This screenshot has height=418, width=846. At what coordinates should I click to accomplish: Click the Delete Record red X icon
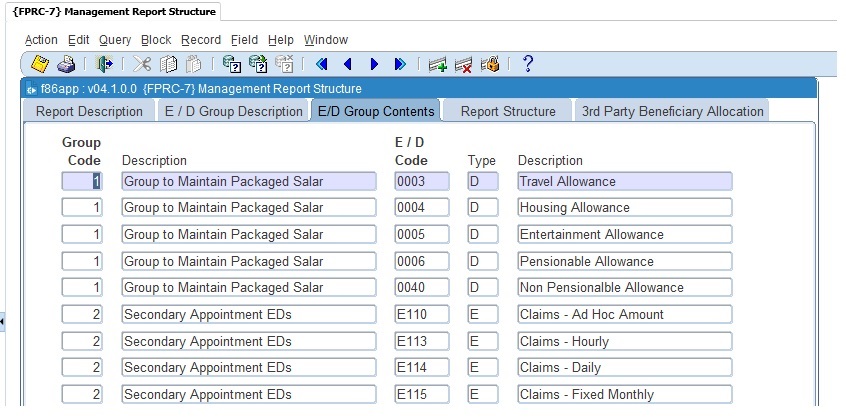[463, 65]
